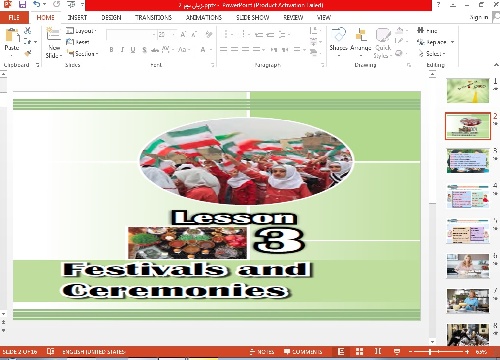Click Replace in Editing group
Viewport: 500px width, 360px height.
pos(435,42)
